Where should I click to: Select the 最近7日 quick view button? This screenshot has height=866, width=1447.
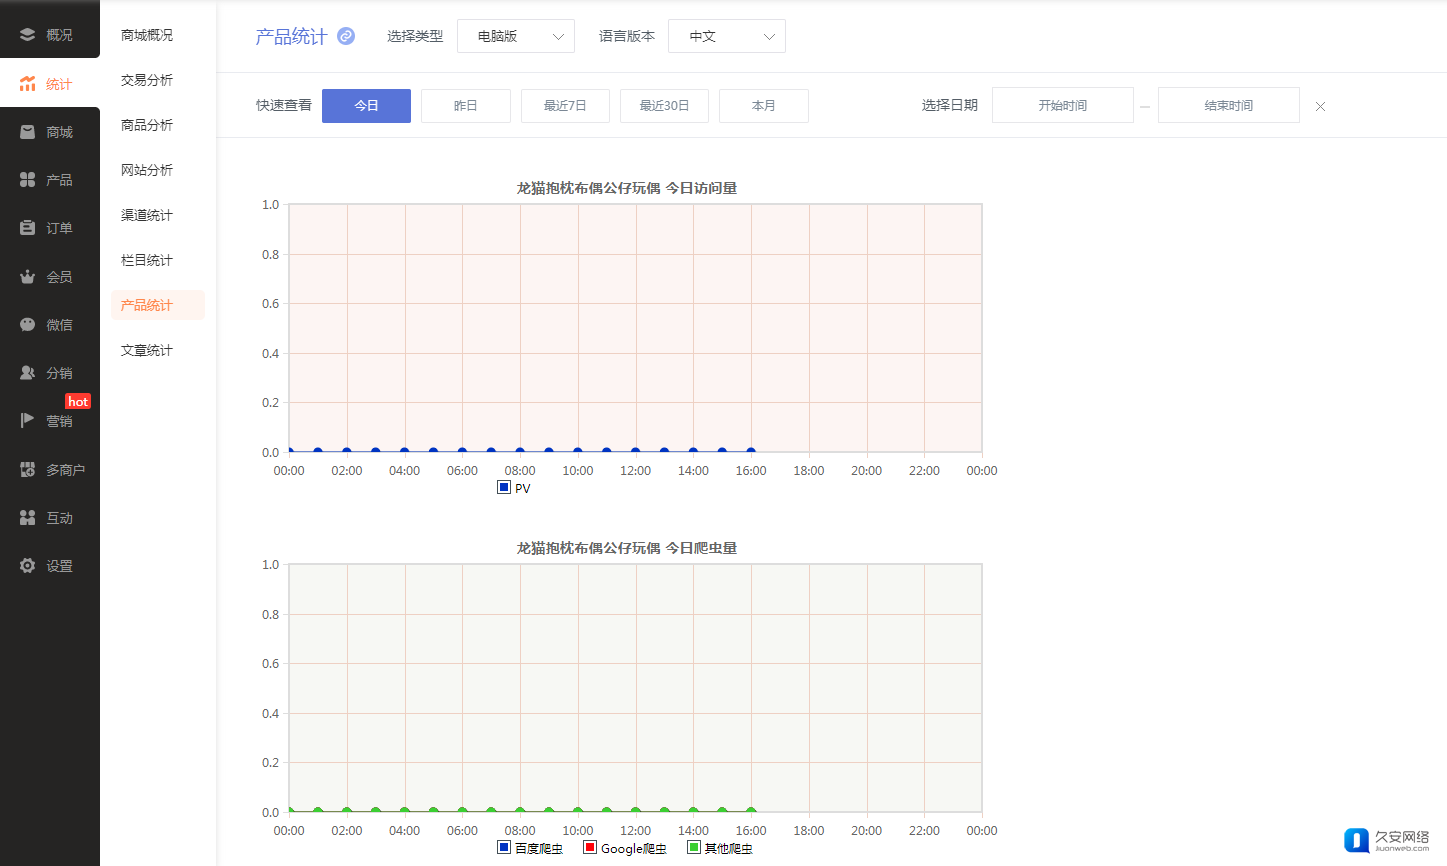tap(565, 106)
